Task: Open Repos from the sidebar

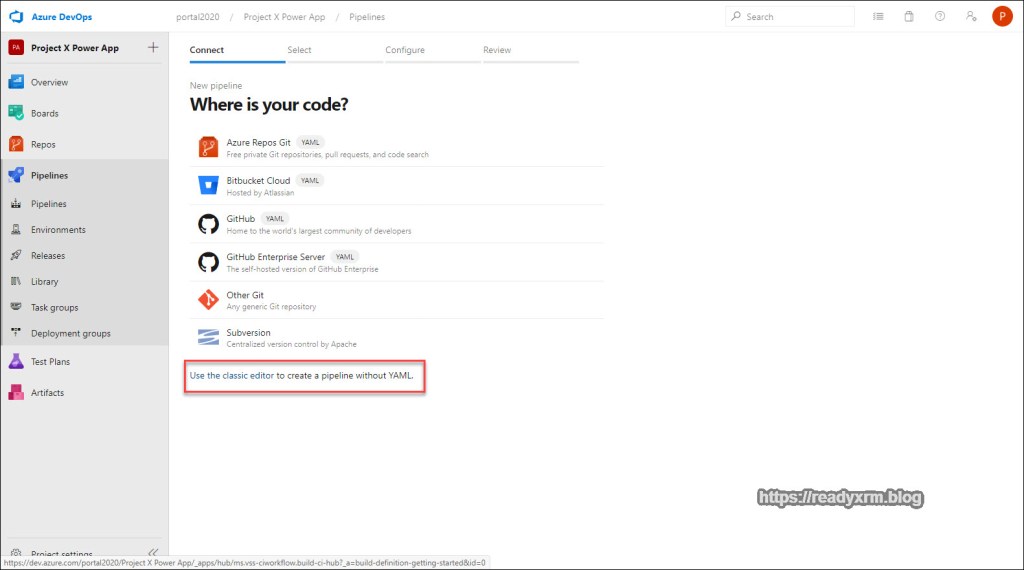Action: (43, 144)
